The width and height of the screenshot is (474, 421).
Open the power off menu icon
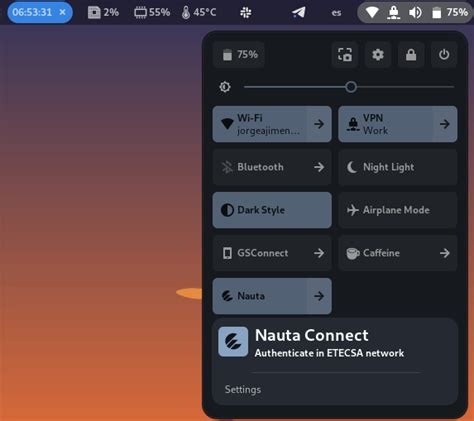point(444,55)
